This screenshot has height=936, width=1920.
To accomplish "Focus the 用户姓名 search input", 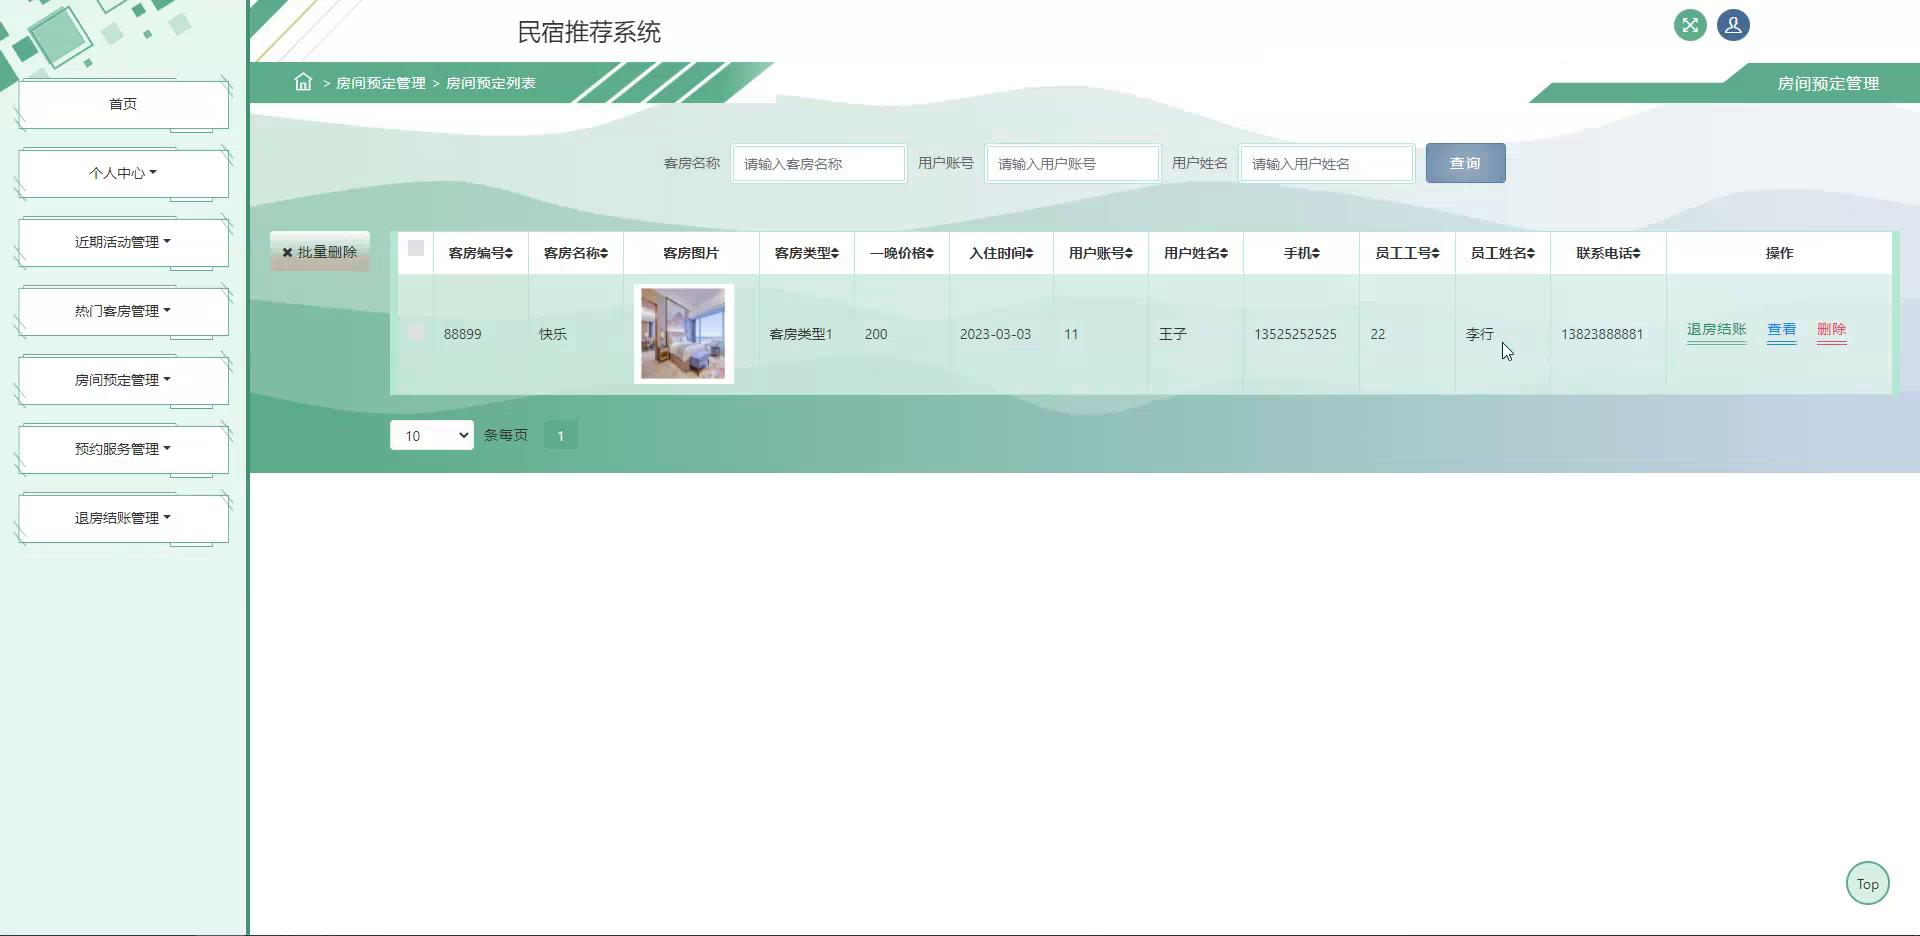I will [x=1327, y=163].
